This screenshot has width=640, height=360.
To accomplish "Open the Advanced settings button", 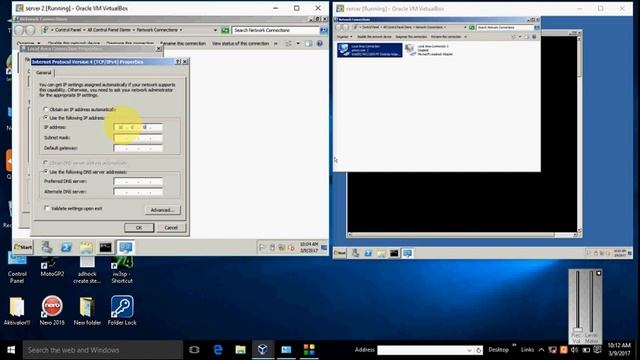I will pyautogui.click(x=162, y=210).
